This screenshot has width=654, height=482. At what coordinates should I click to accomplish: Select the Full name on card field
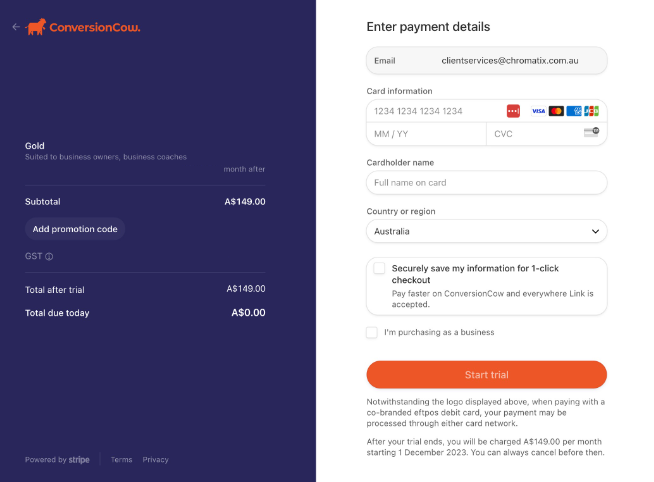(486, 183)
